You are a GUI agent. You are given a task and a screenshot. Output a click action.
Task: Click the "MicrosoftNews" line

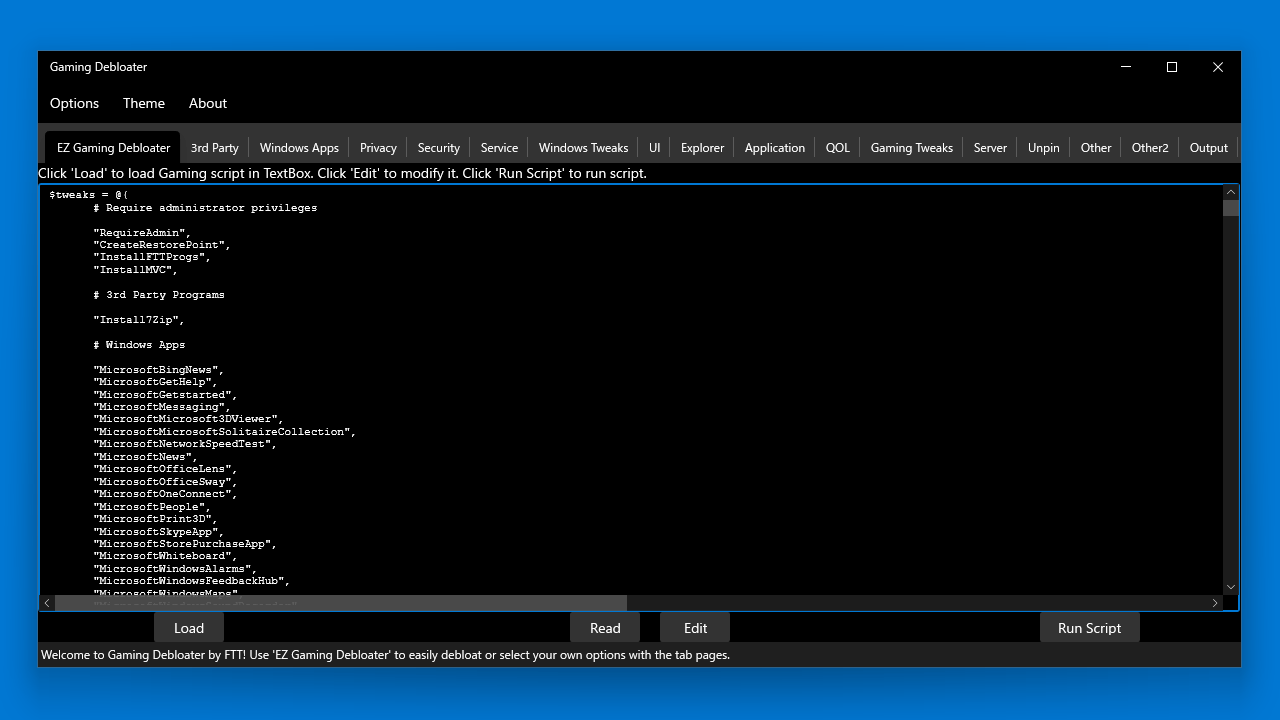tap(145, 457)
